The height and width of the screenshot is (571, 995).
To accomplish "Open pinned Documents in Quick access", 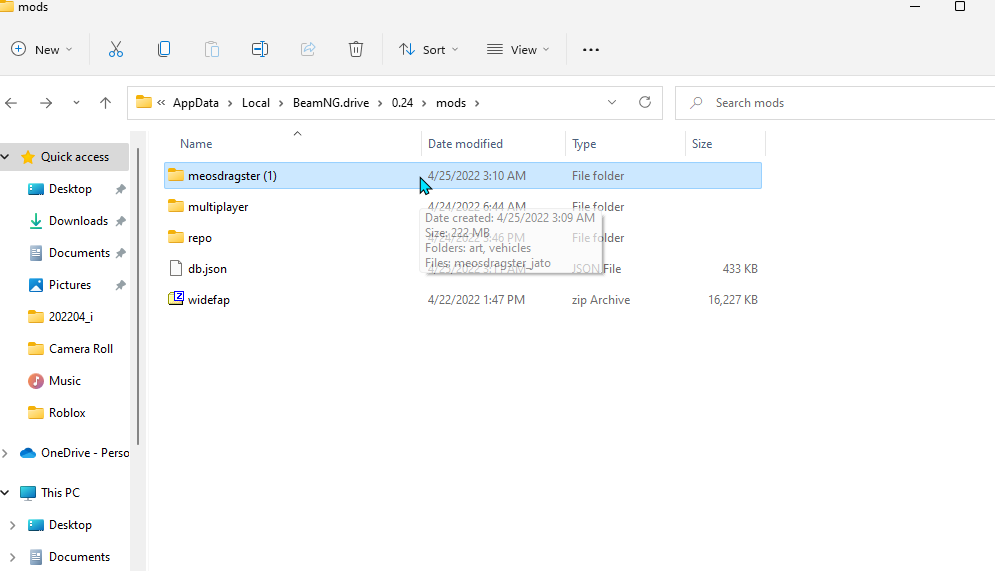I will (79, 253).
